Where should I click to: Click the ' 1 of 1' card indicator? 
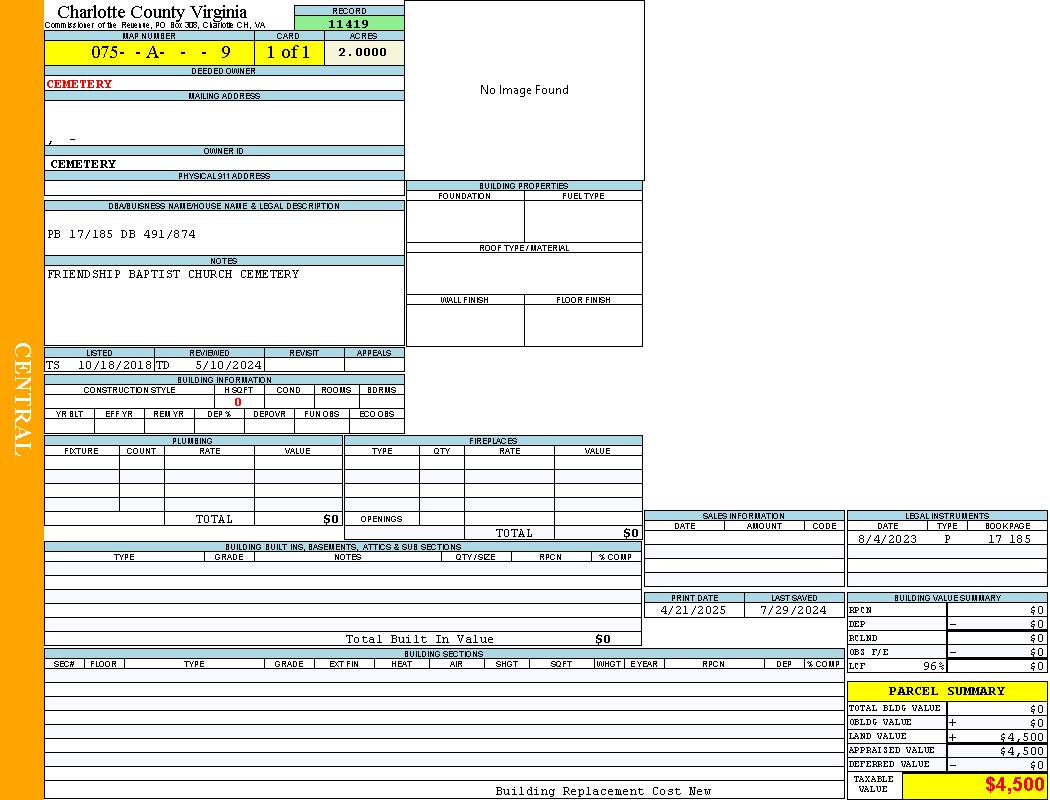288,53
